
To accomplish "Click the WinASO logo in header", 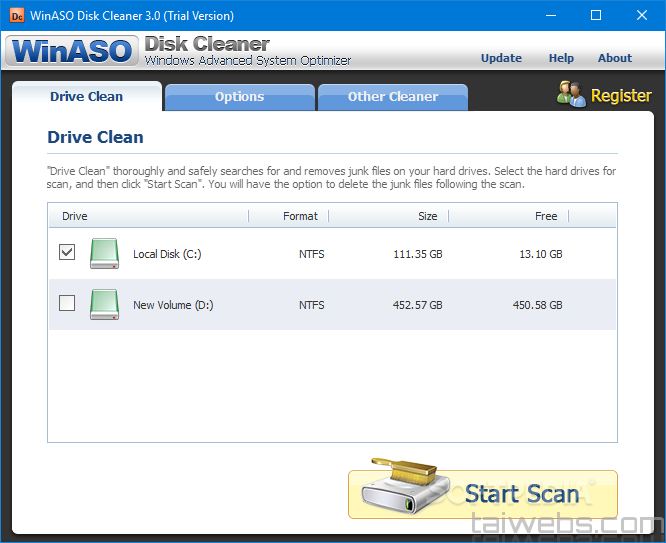I will [x=71, y=51].
